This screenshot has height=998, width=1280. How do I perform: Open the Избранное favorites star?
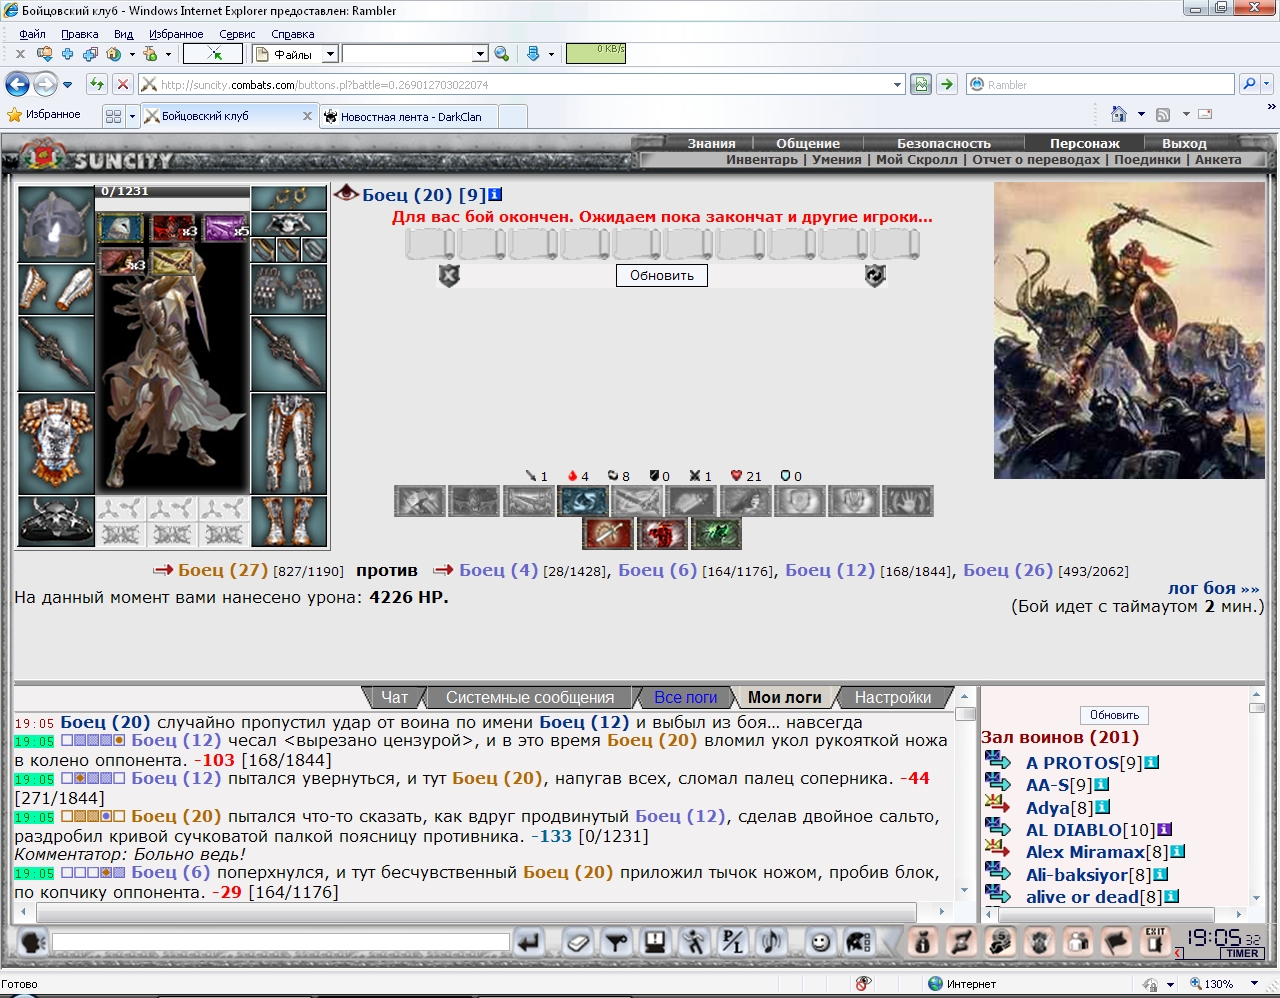[x=43, y=115]
